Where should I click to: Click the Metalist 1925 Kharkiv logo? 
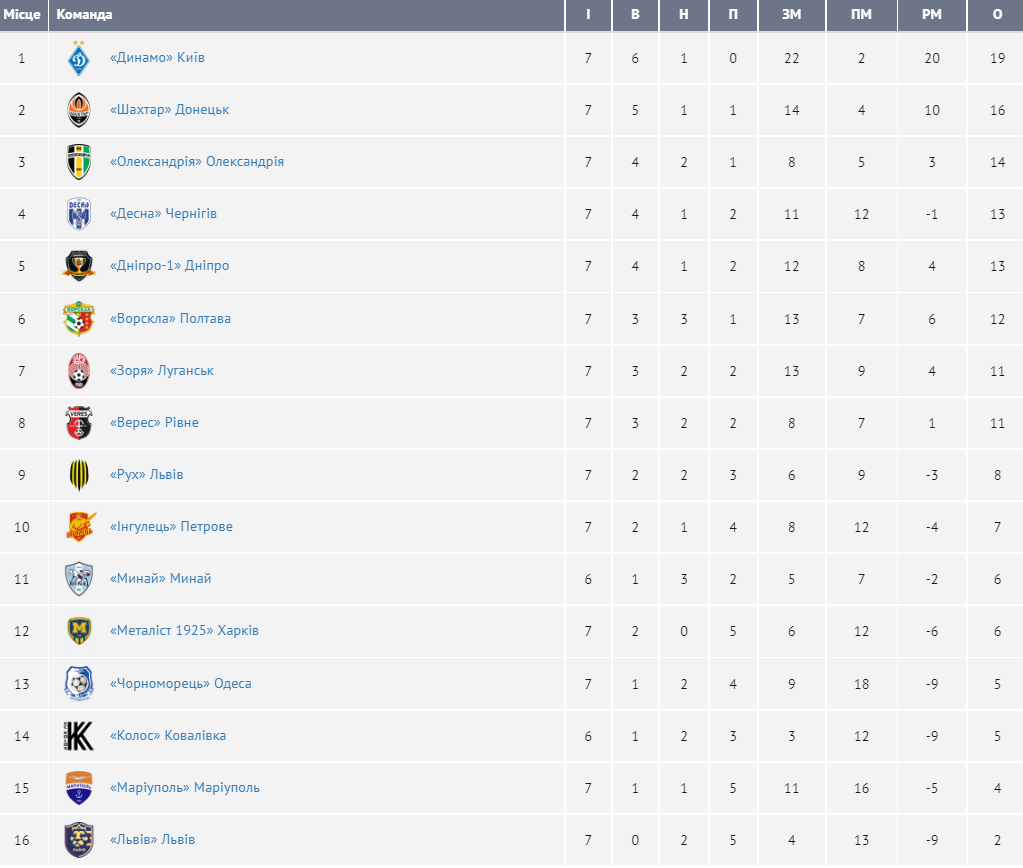point(79,631)
